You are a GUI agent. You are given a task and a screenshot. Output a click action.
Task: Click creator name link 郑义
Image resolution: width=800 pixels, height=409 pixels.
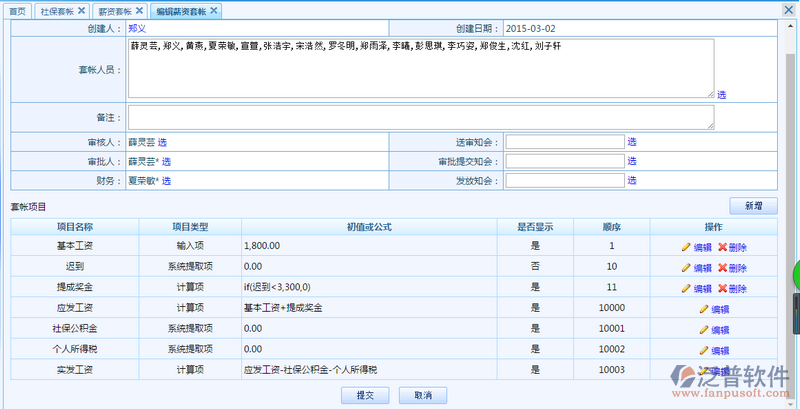(137, 29)
